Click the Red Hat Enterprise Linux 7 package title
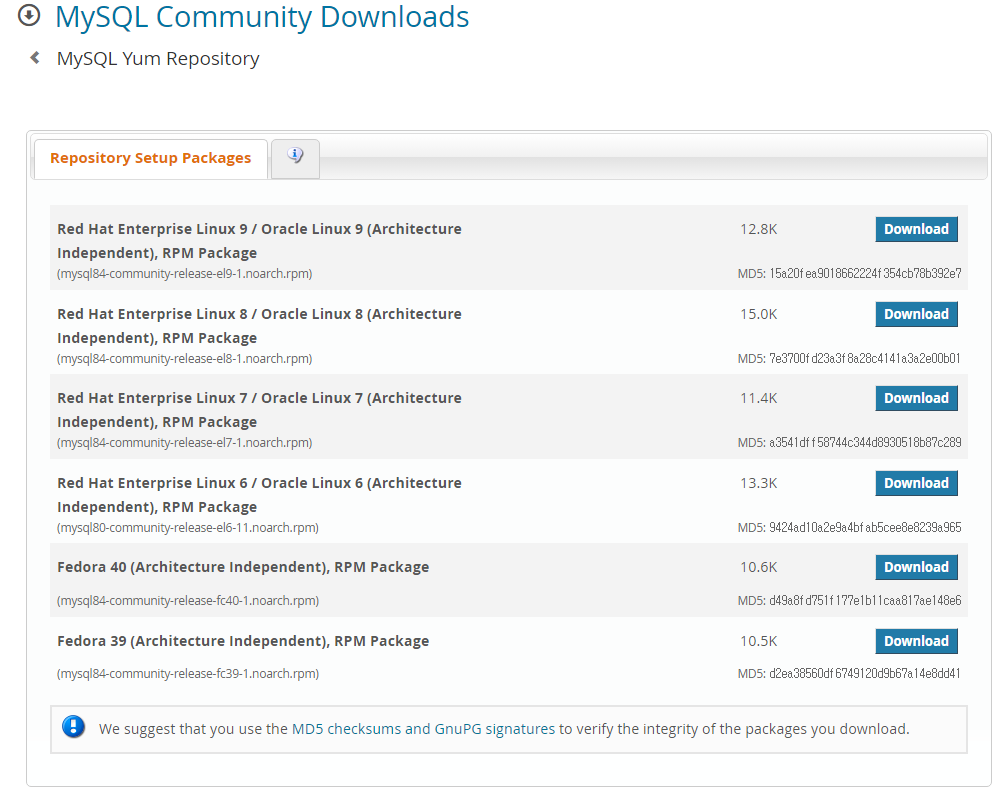1003x800 pixels. [259, 410]
